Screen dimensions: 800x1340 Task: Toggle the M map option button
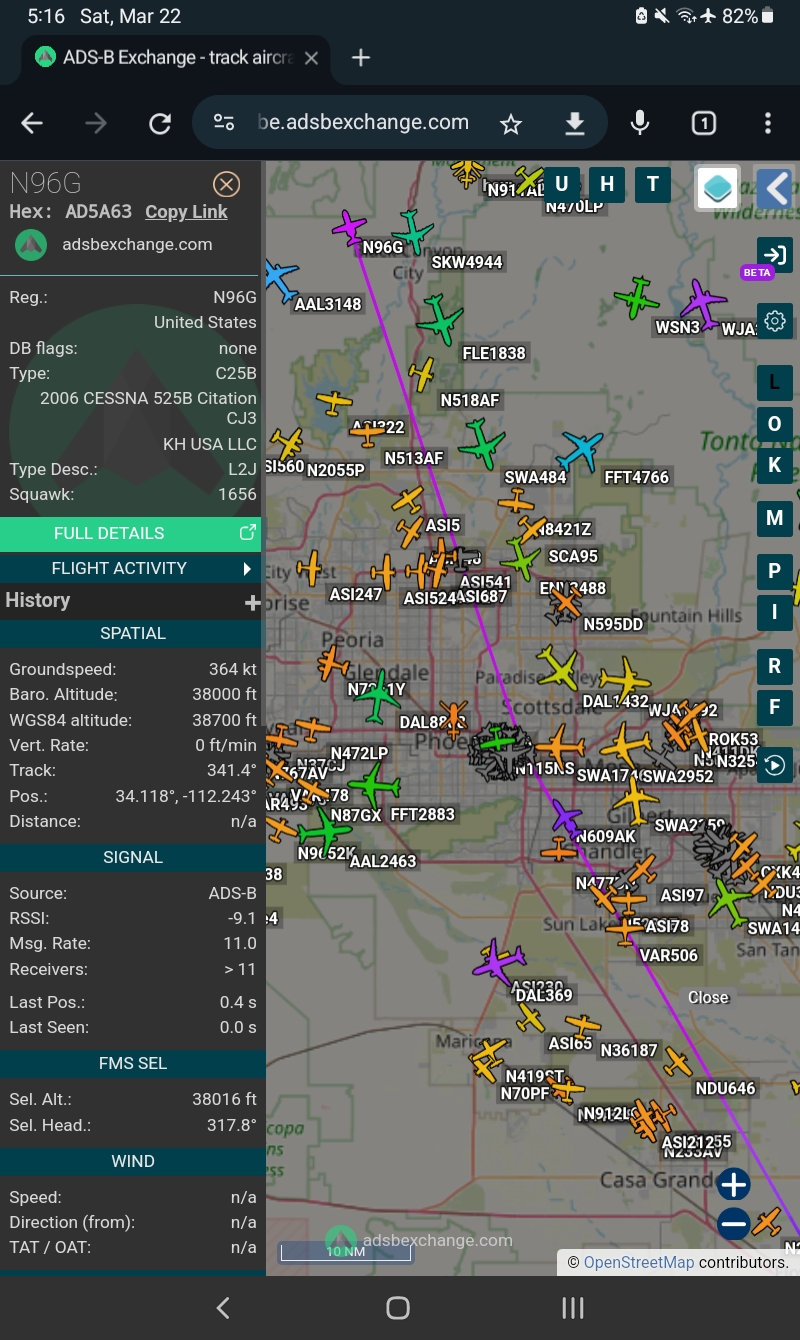pyautogui.click(x=774, y=518)
